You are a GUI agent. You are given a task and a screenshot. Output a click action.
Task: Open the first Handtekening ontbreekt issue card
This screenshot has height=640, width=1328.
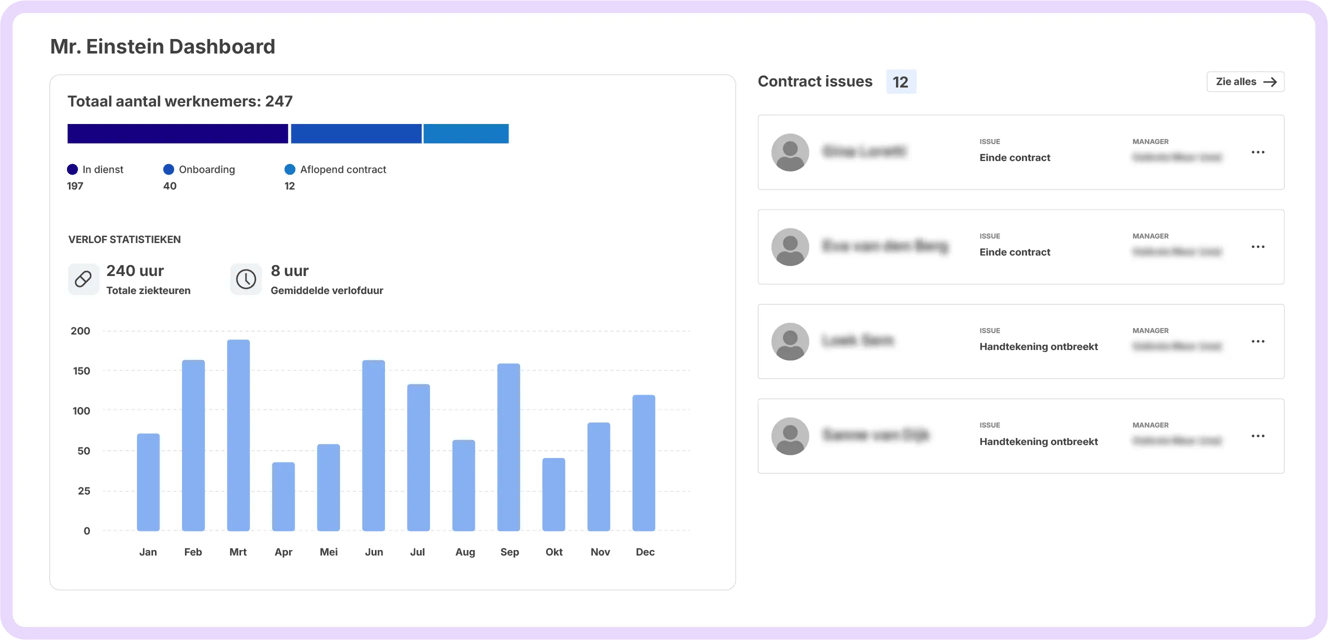pos(1021,341)
